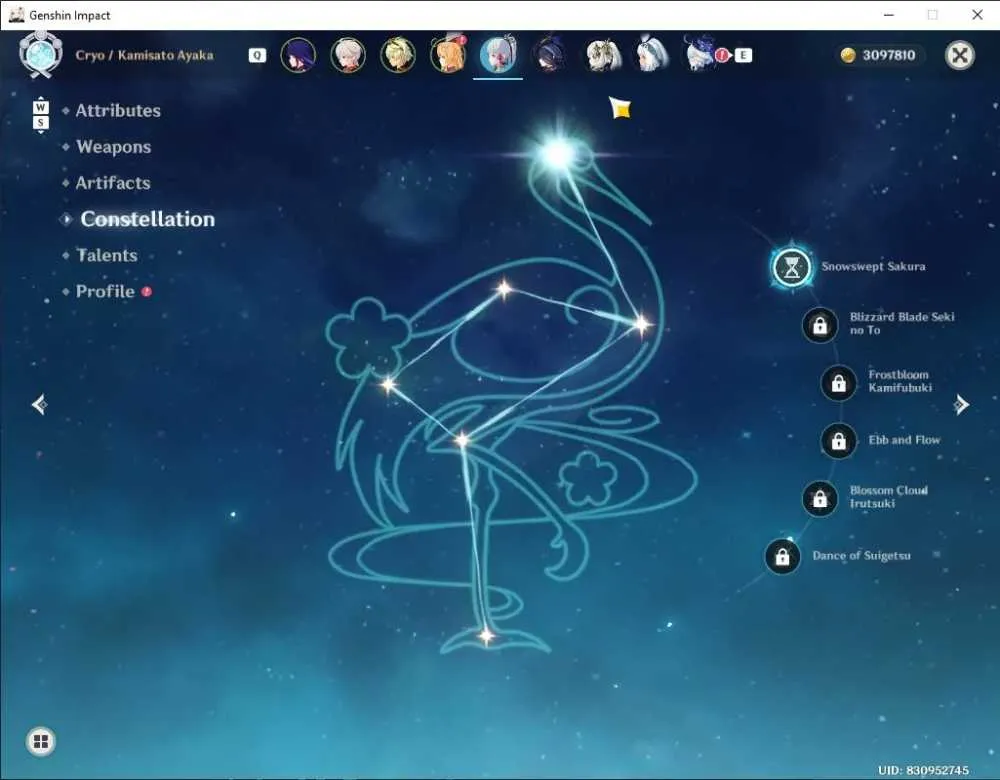Screen dimensions: 1000x780
Task: Click the locked Blizzard Blade Seki no To node
Action: pos(820,325)
